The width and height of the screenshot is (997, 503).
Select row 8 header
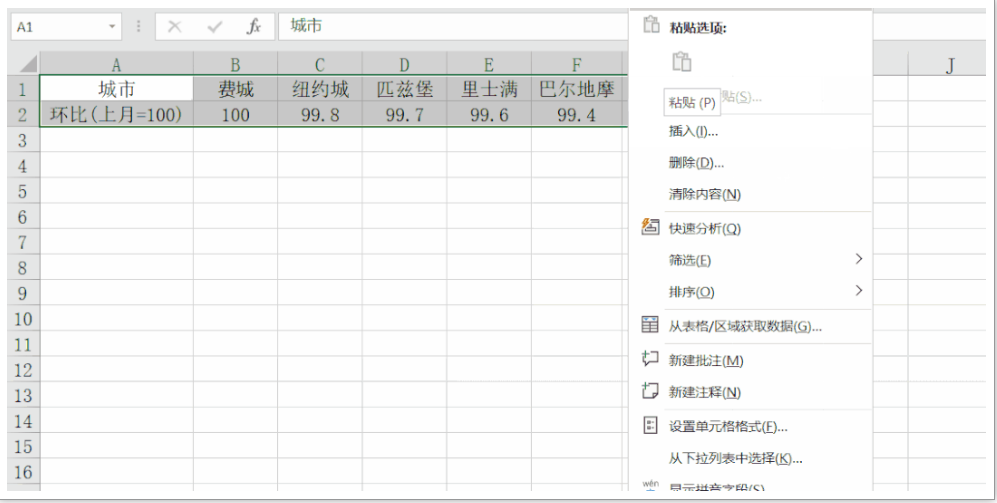point(23,267)
